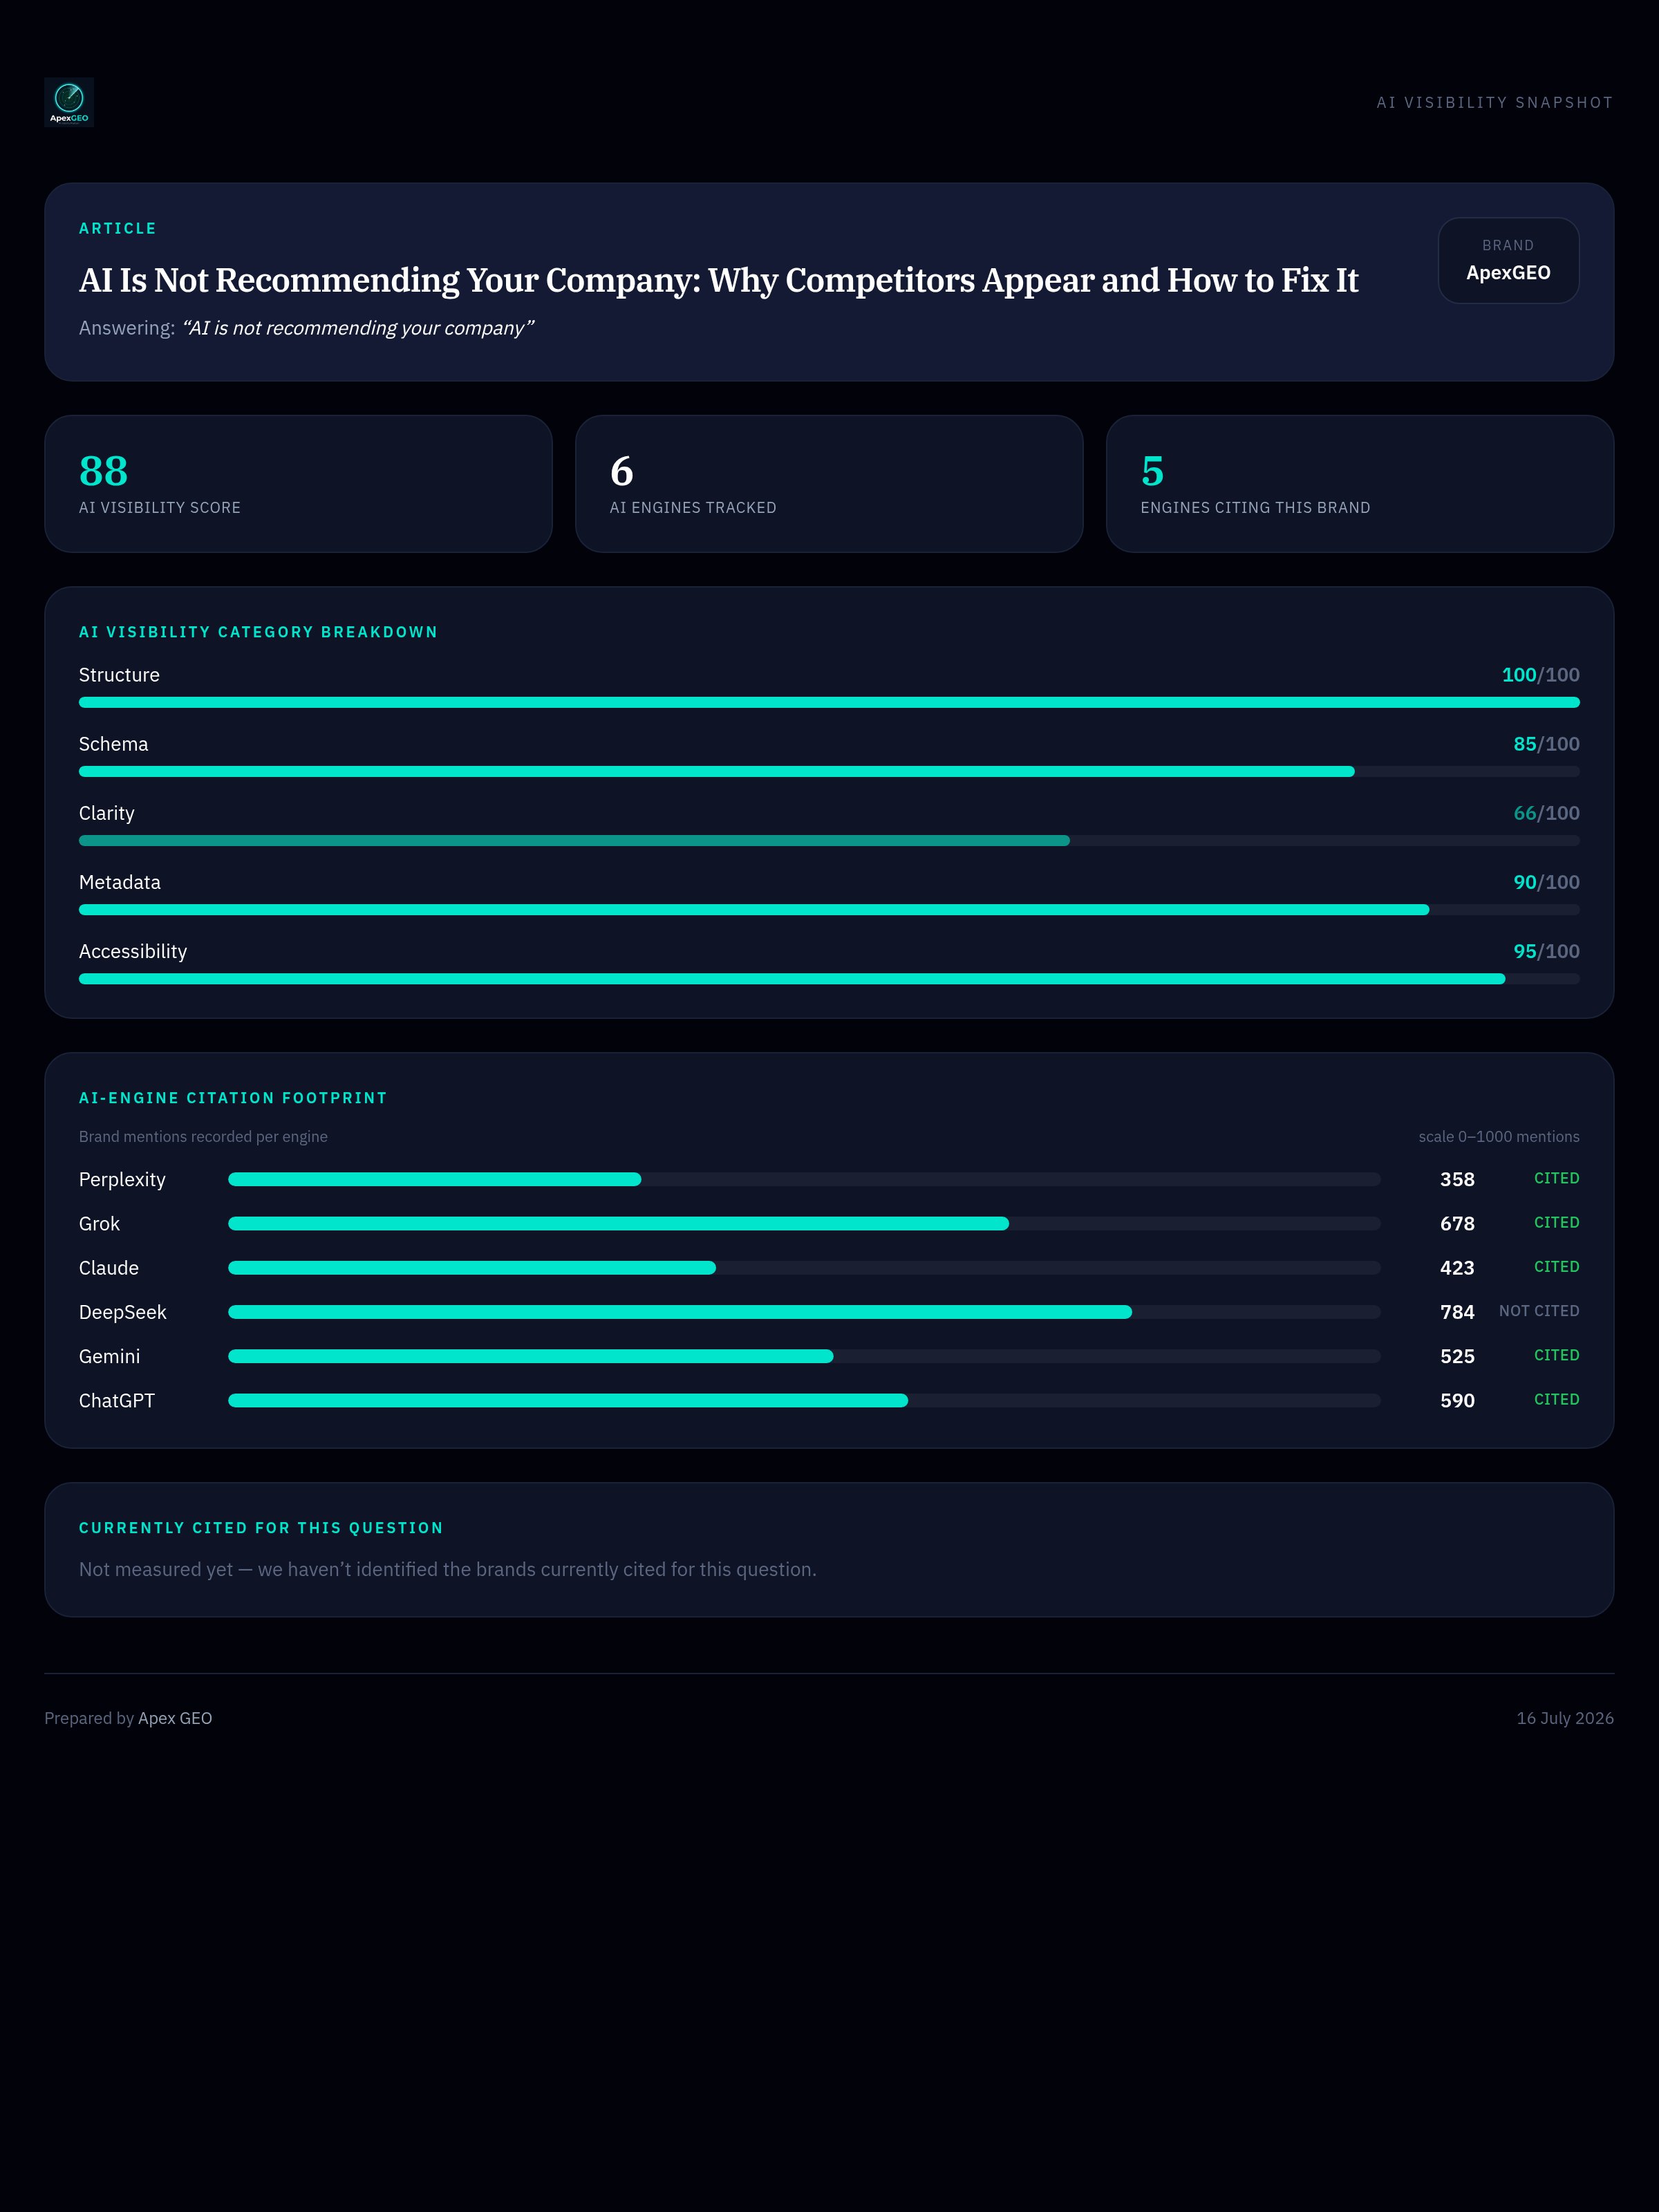Viewport: 1659px width, 2212px height.
Task: Click the 66/100 Clarity score
Action: (1546, 813)
